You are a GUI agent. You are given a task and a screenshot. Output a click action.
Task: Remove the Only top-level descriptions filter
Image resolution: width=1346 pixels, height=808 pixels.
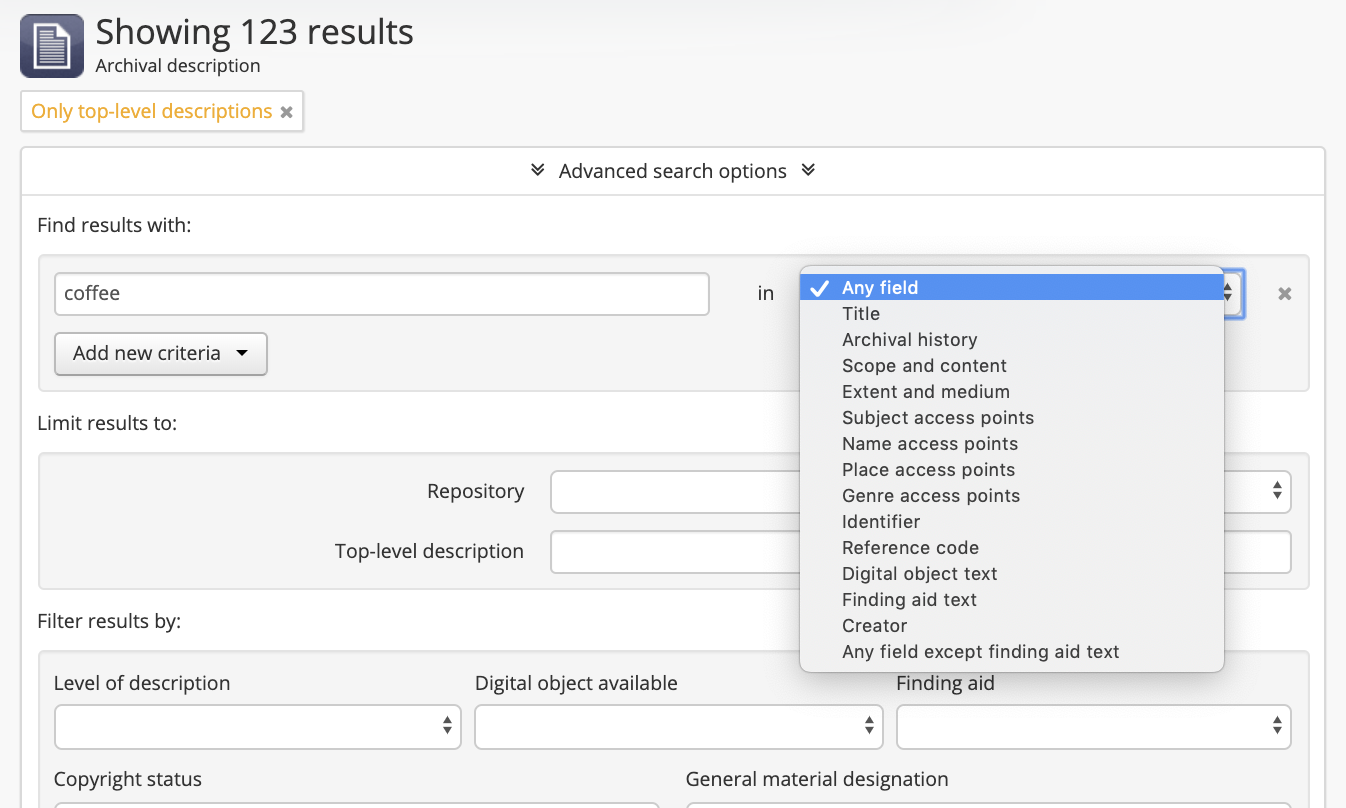(x=286, y=112)
